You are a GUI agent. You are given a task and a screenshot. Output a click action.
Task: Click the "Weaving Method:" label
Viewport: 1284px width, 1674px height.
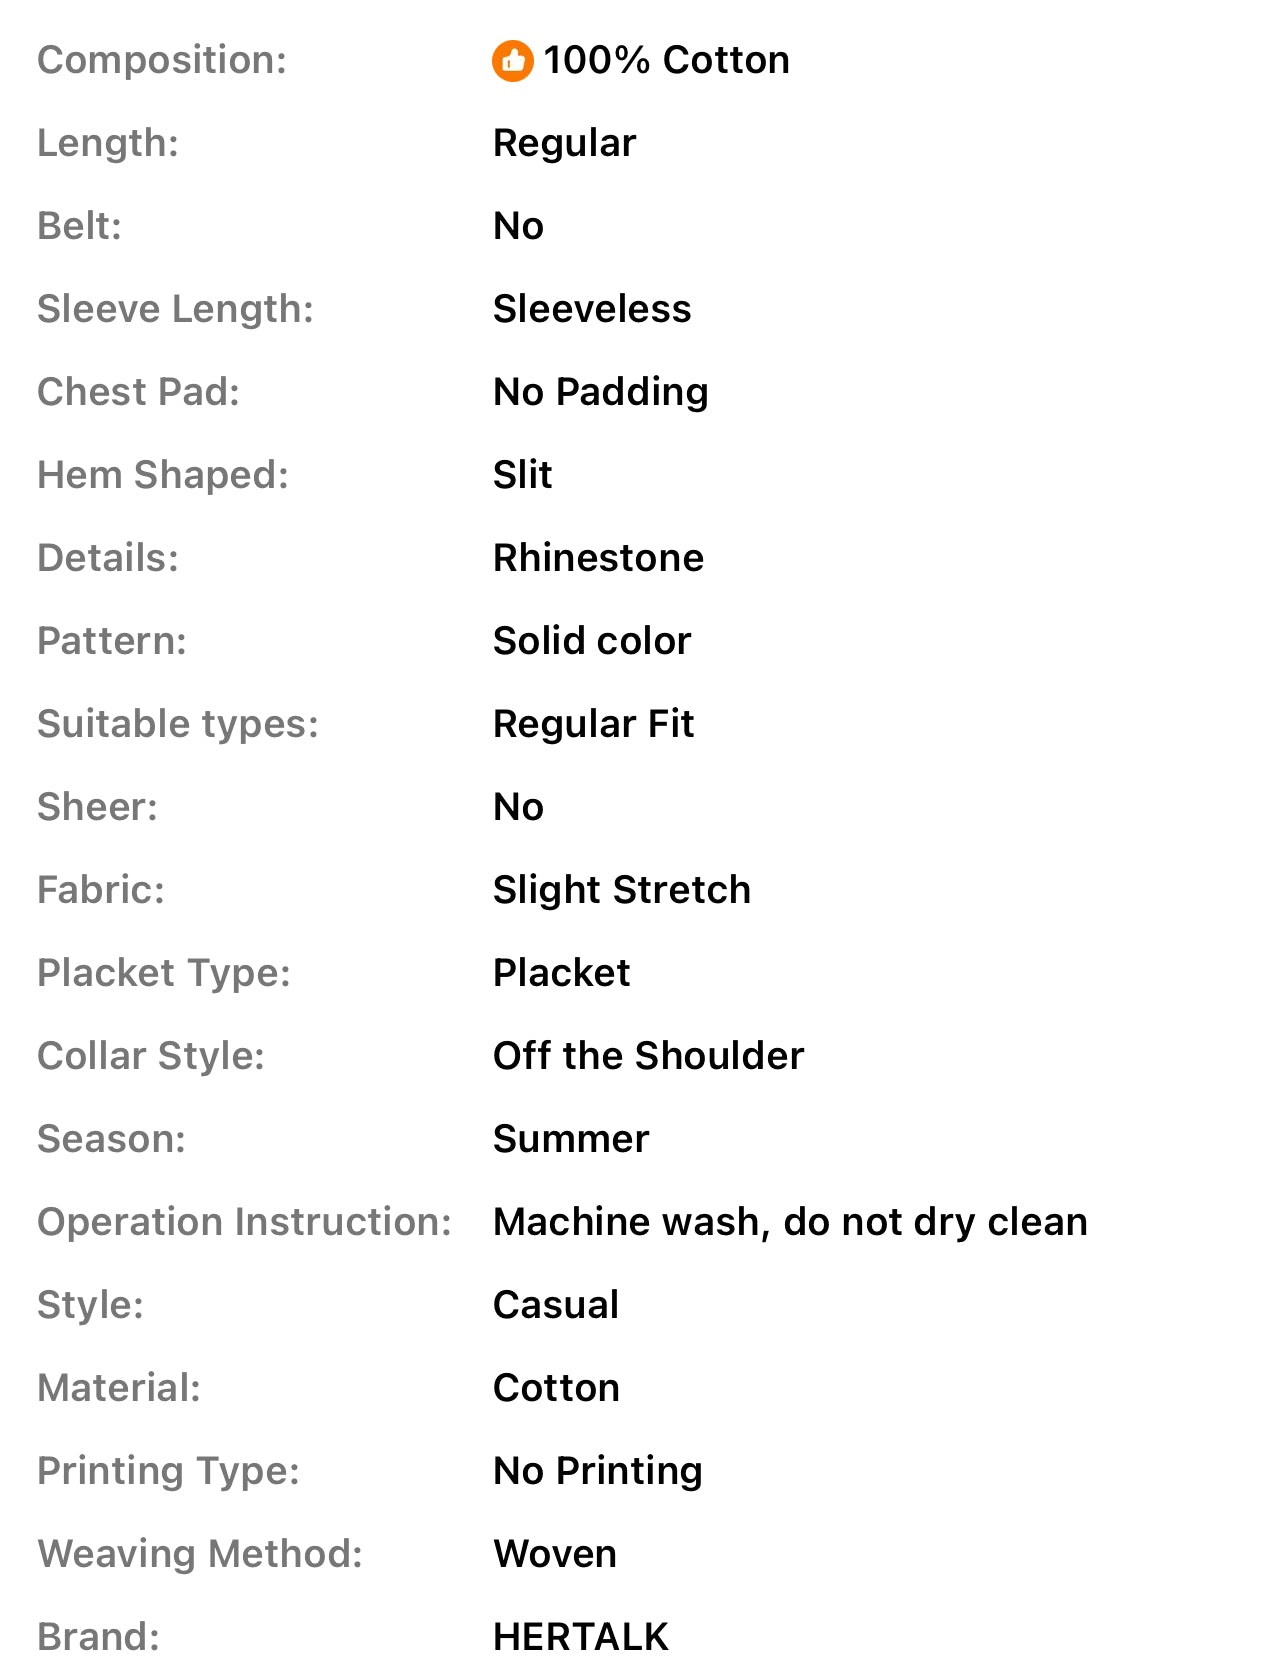(x=200, y=1554)
